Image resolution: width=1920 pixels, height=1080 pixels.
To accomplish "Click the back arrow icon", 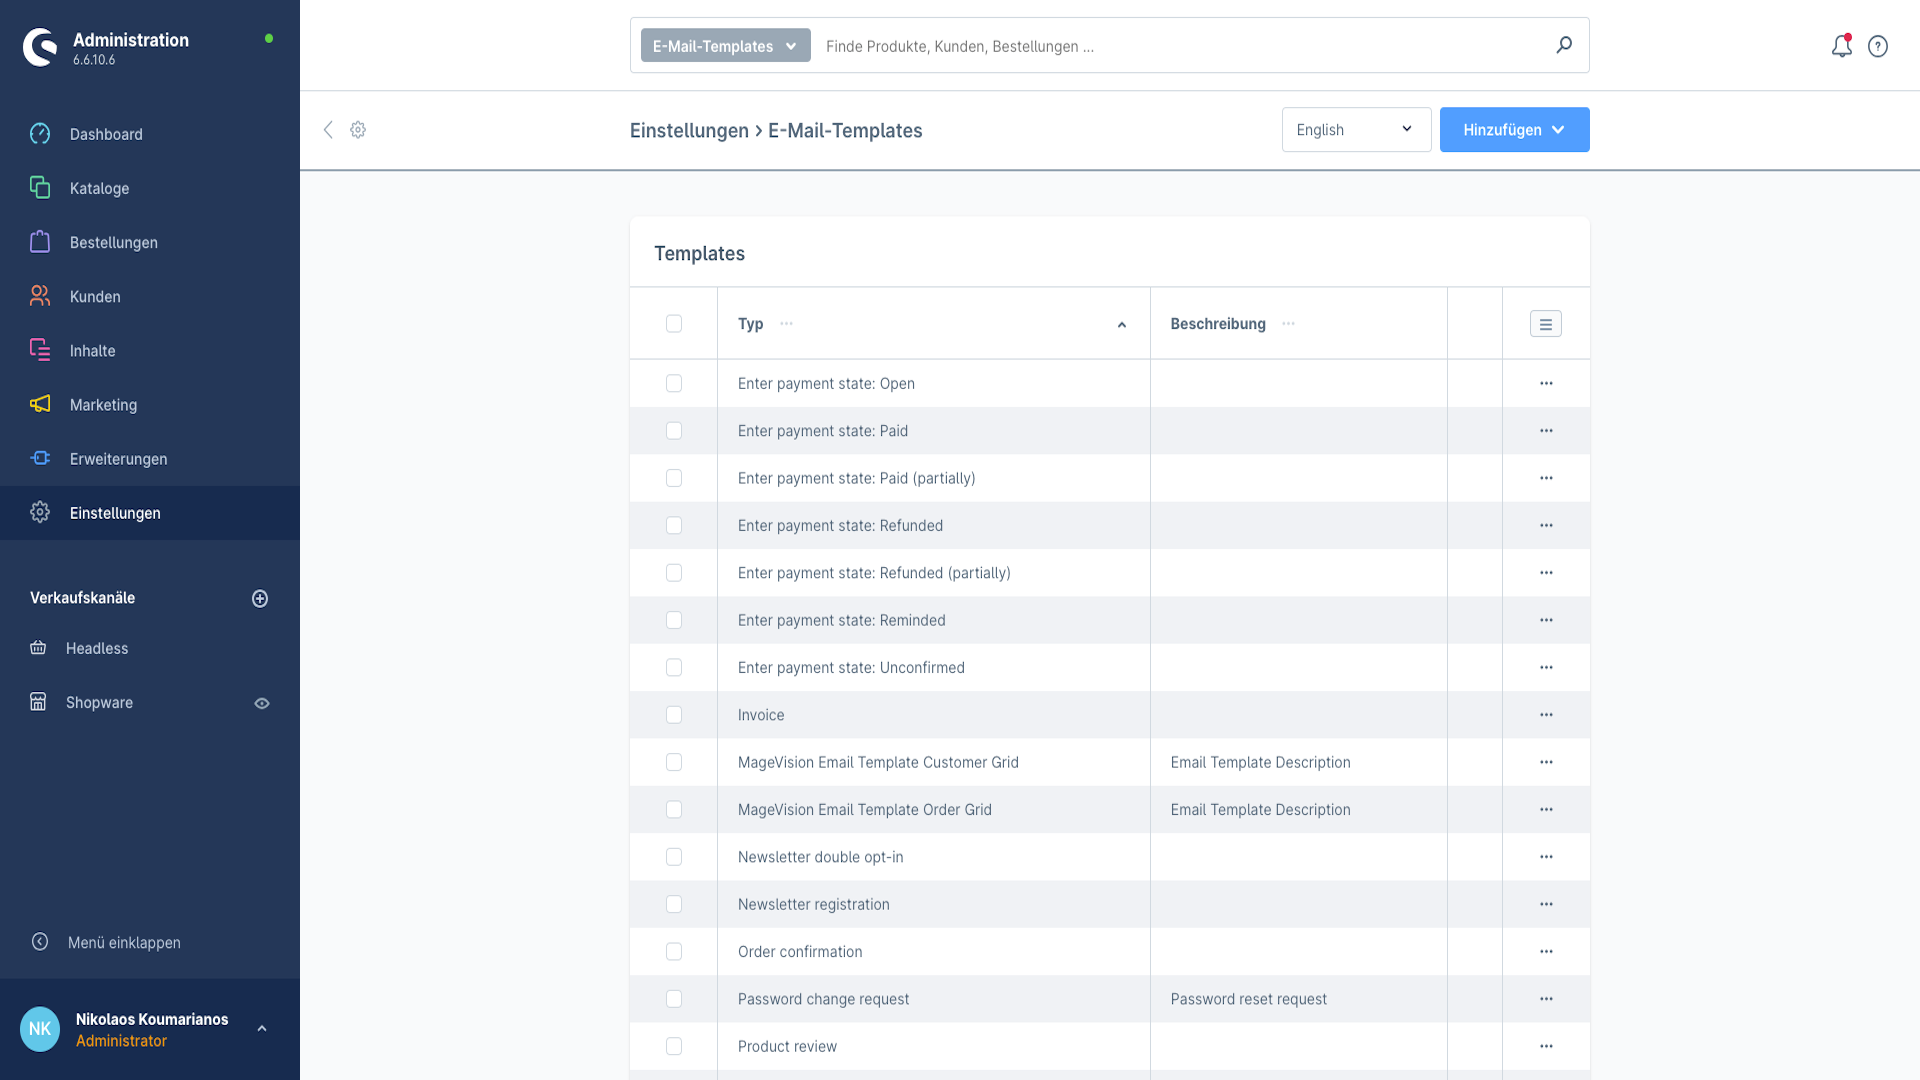I will 328,130.
